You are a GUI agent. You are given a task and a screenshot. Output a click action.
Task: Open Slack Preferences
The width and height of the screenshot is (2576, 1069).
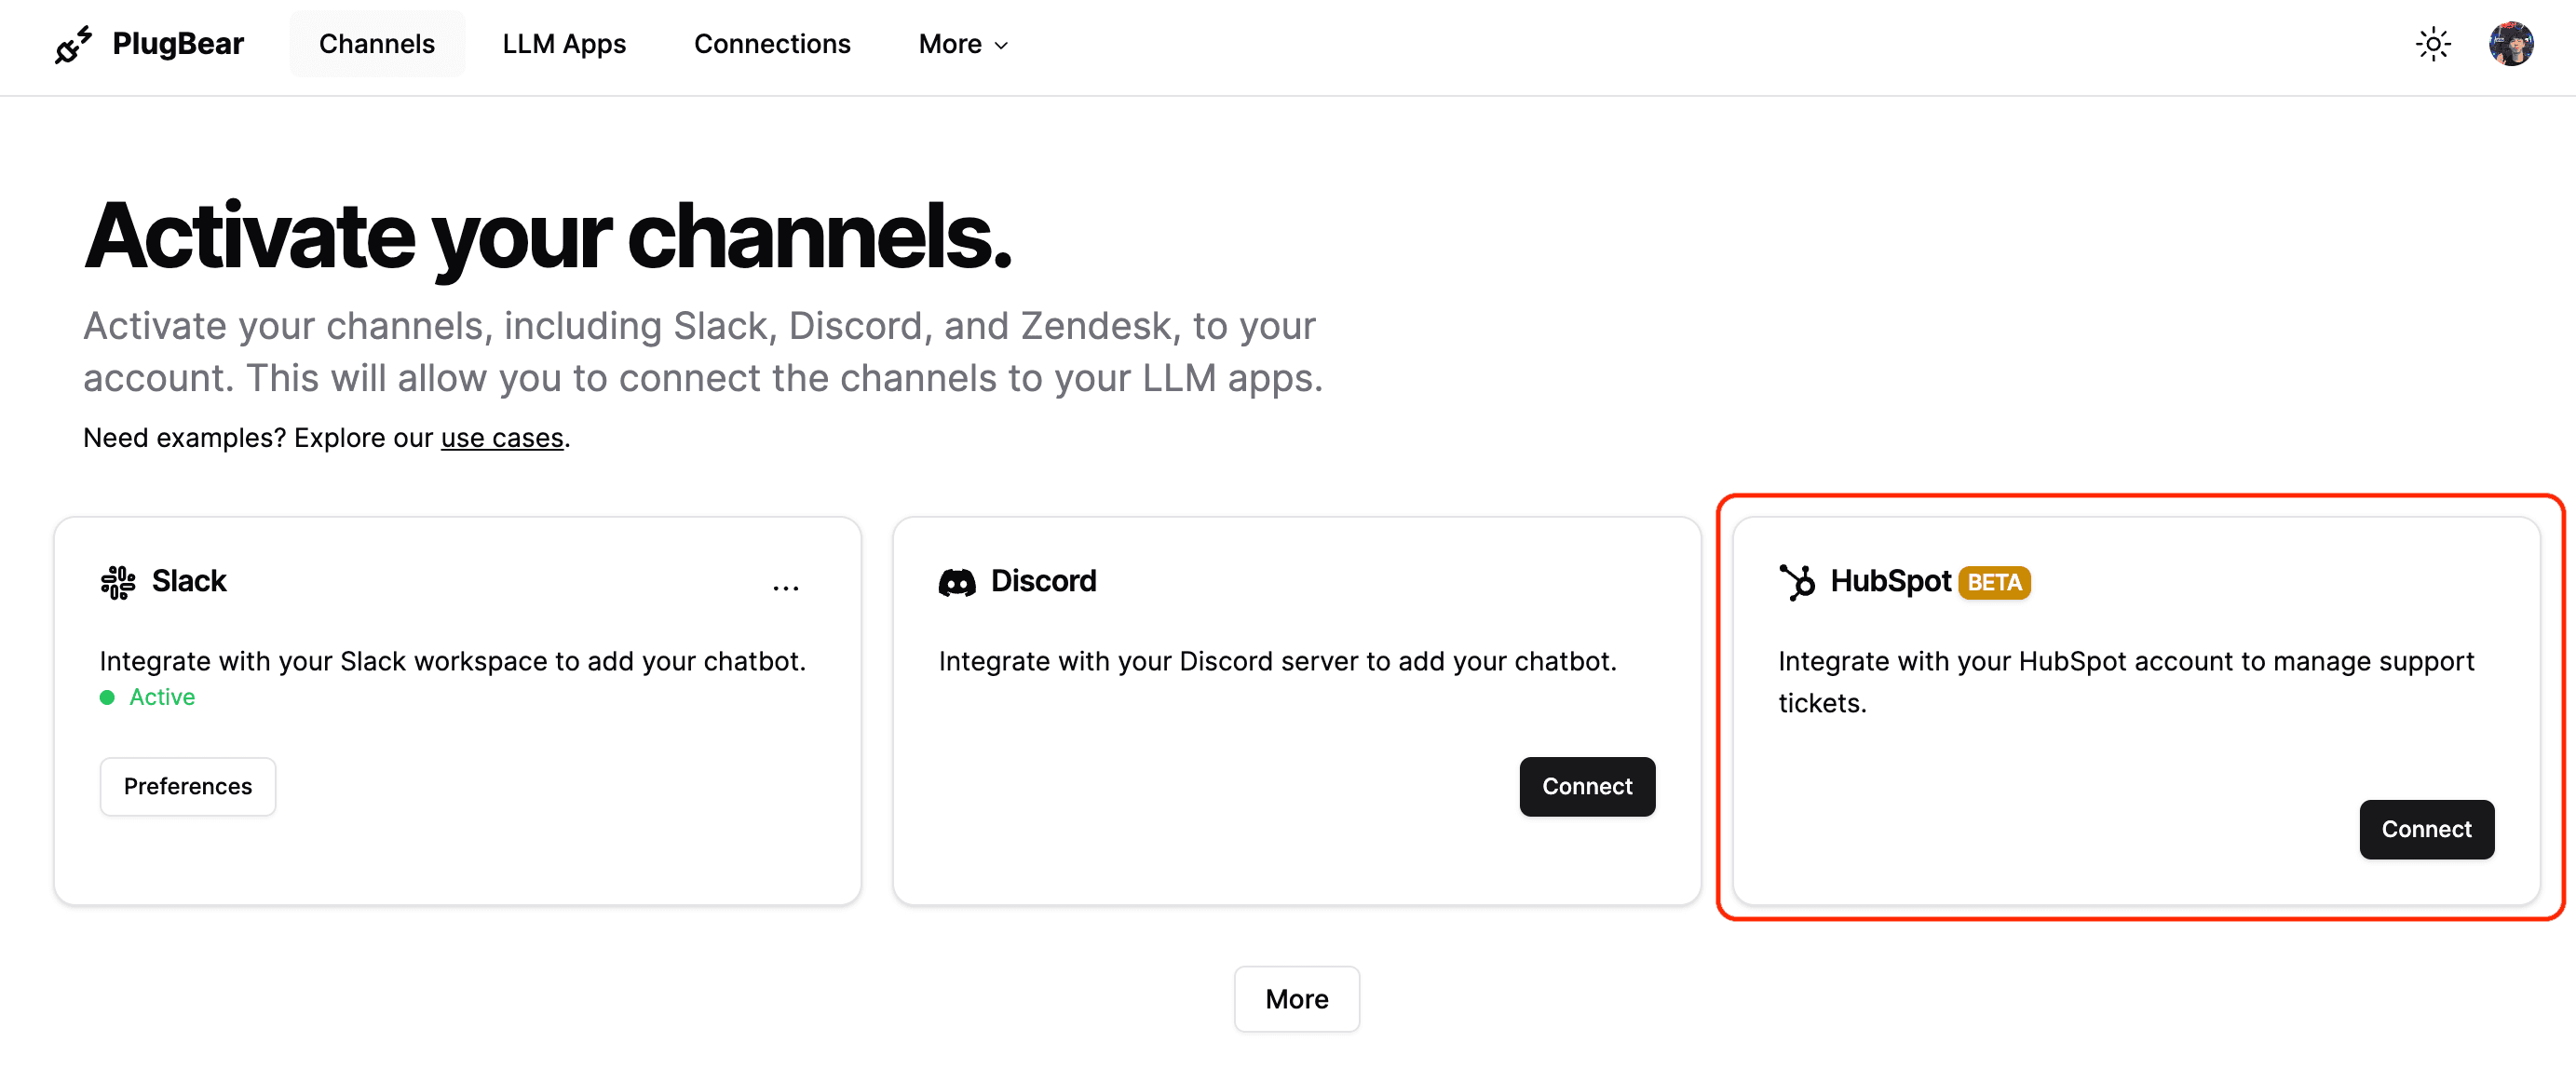pos(188,786)
